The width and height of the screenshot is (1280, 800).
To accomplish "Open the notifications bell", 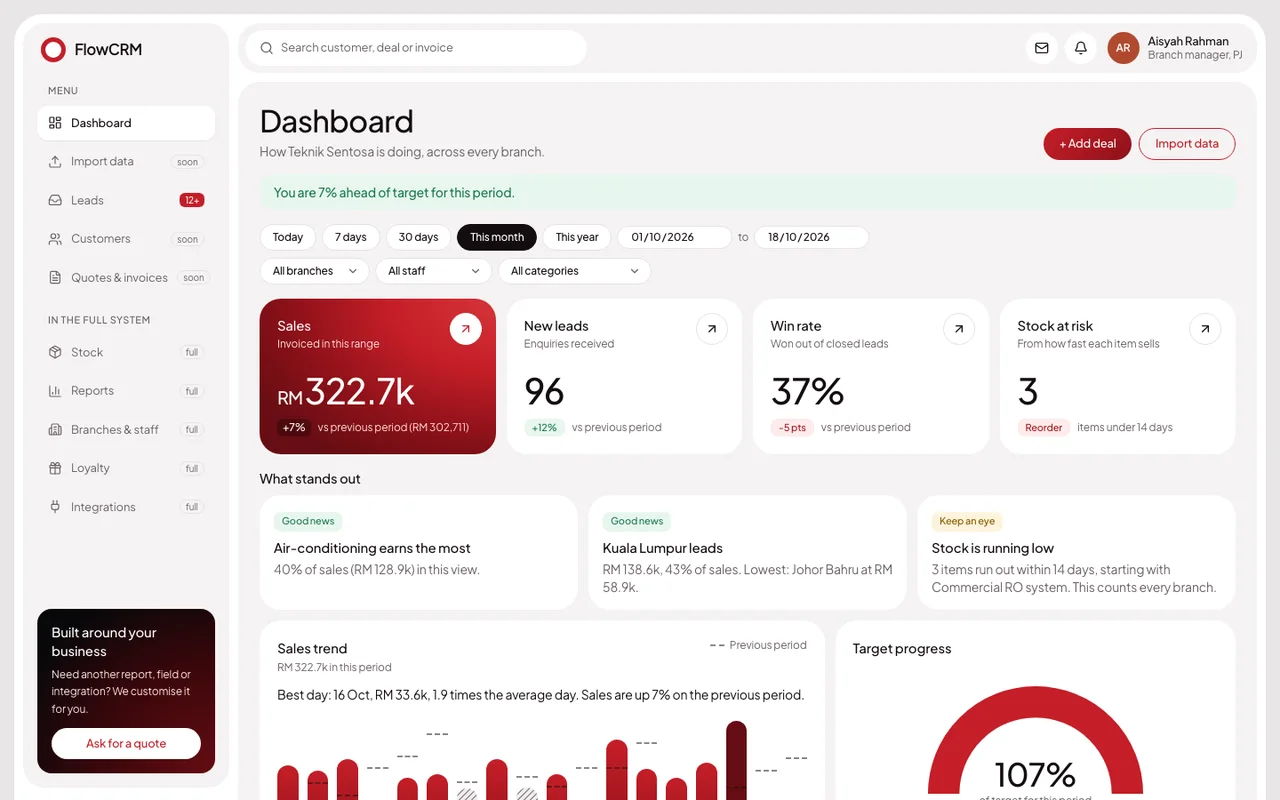I will [x=1081, y=48].
